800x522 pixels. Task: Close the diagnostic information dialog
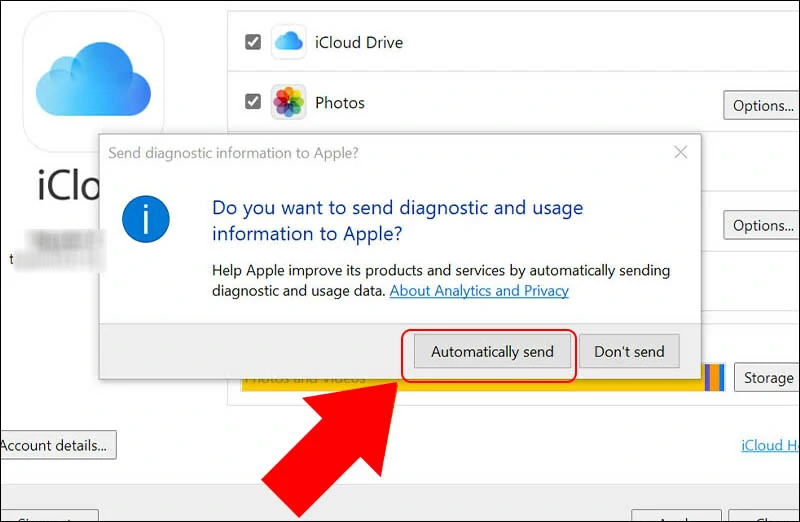point(681,152)
